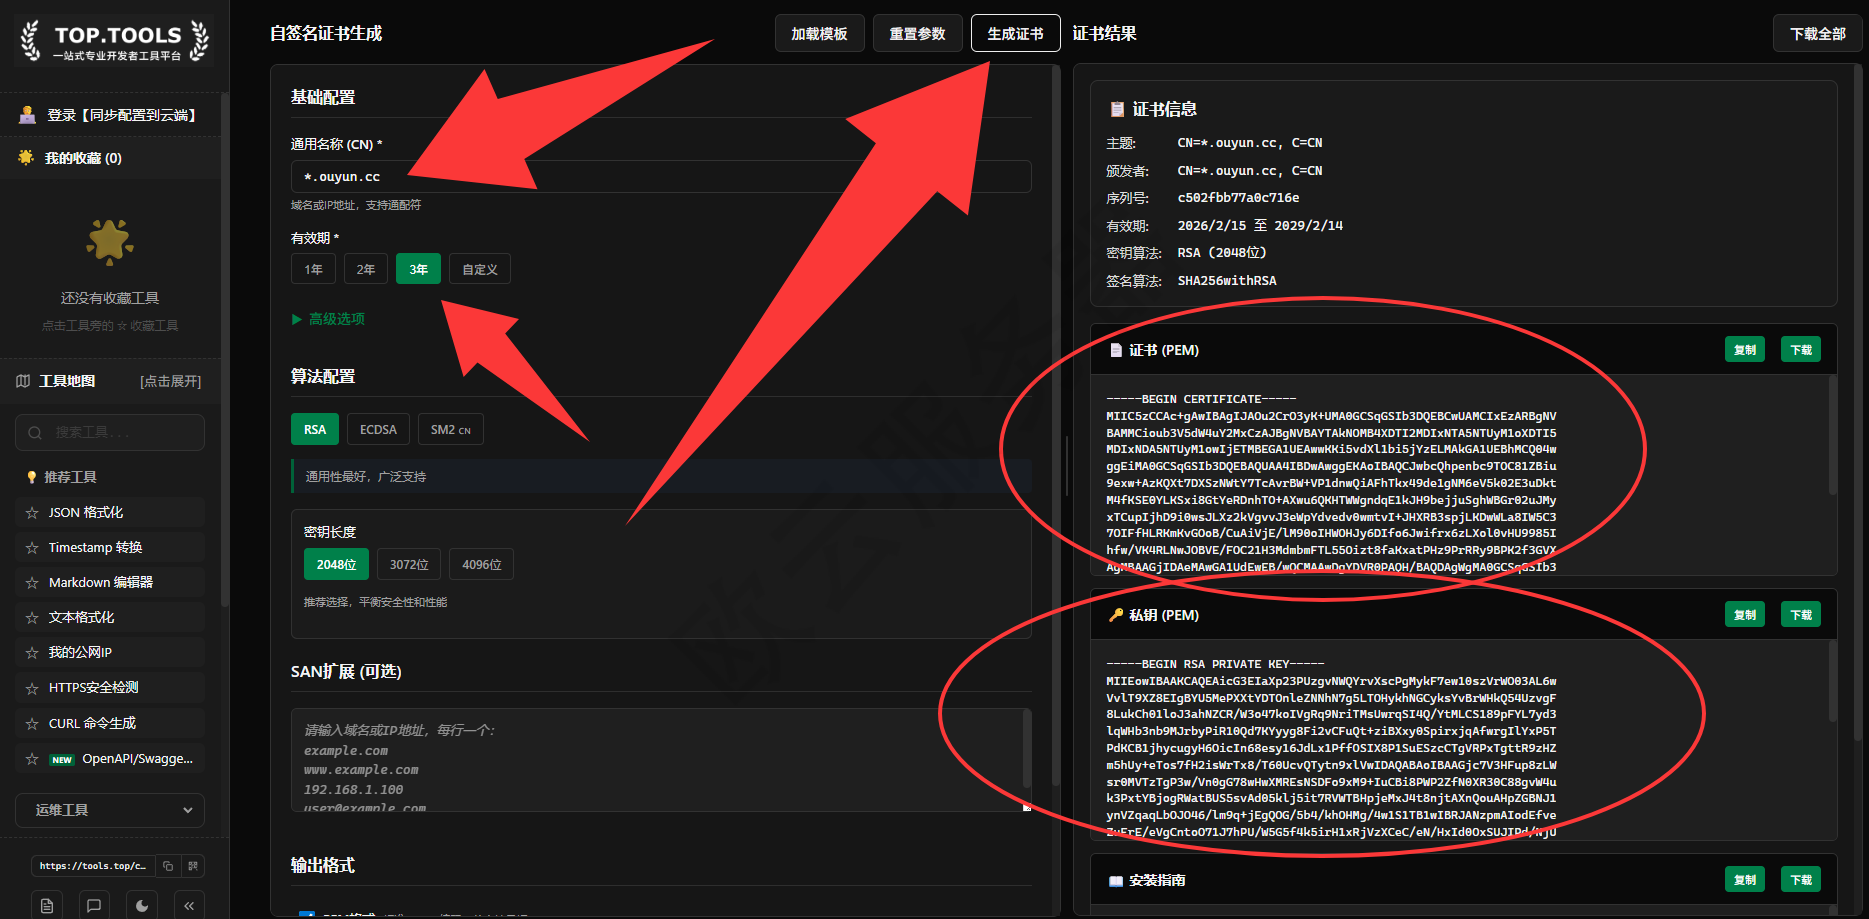Click the document icon in sidebar footer
Image resolution: width=1869 pixels, height=919 pixels.
pos(47,905)
